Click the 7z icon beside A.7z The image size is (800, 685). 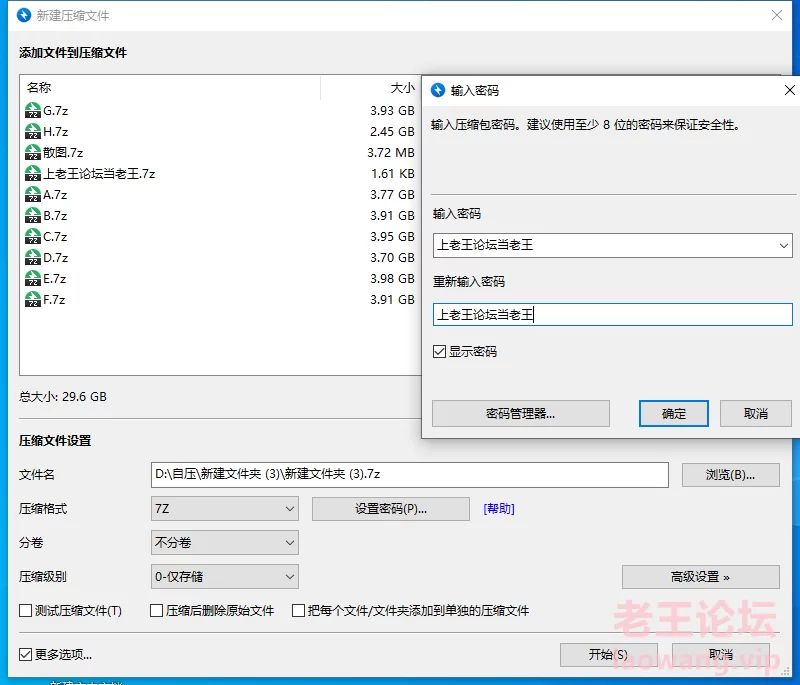(x=33, y=194)
